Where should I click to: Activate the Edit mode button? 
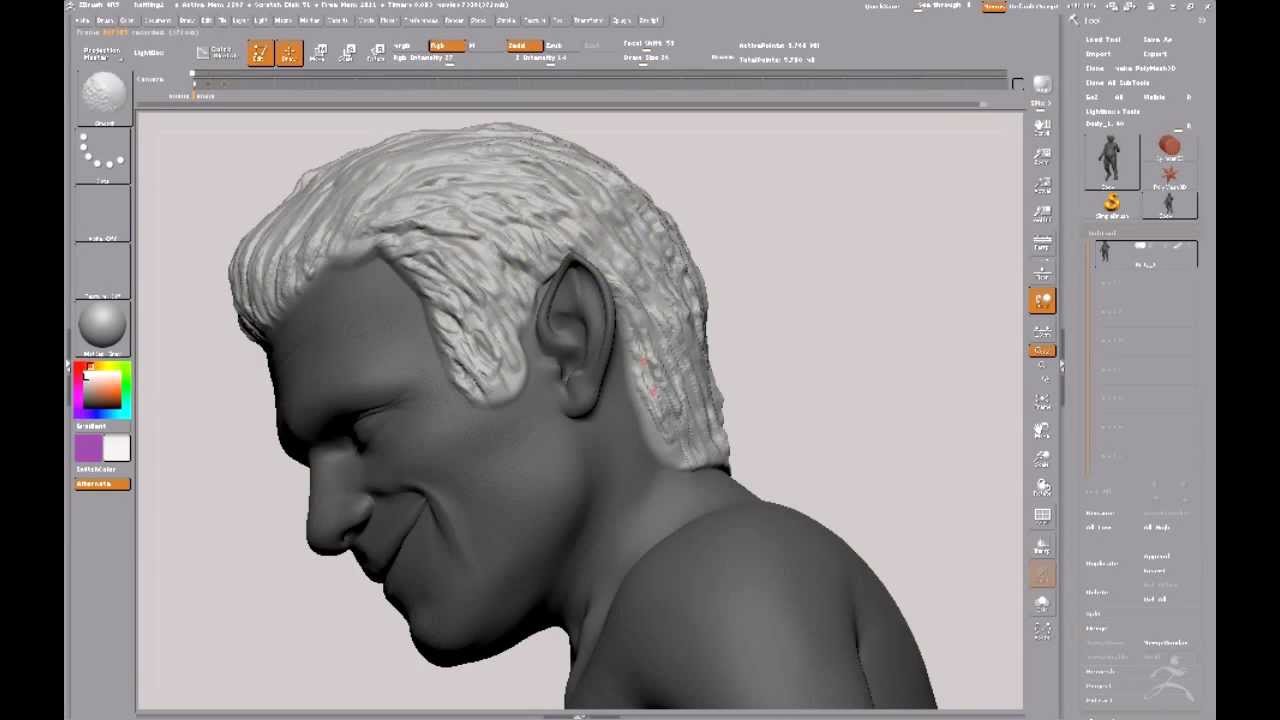(x=260, y=53)
